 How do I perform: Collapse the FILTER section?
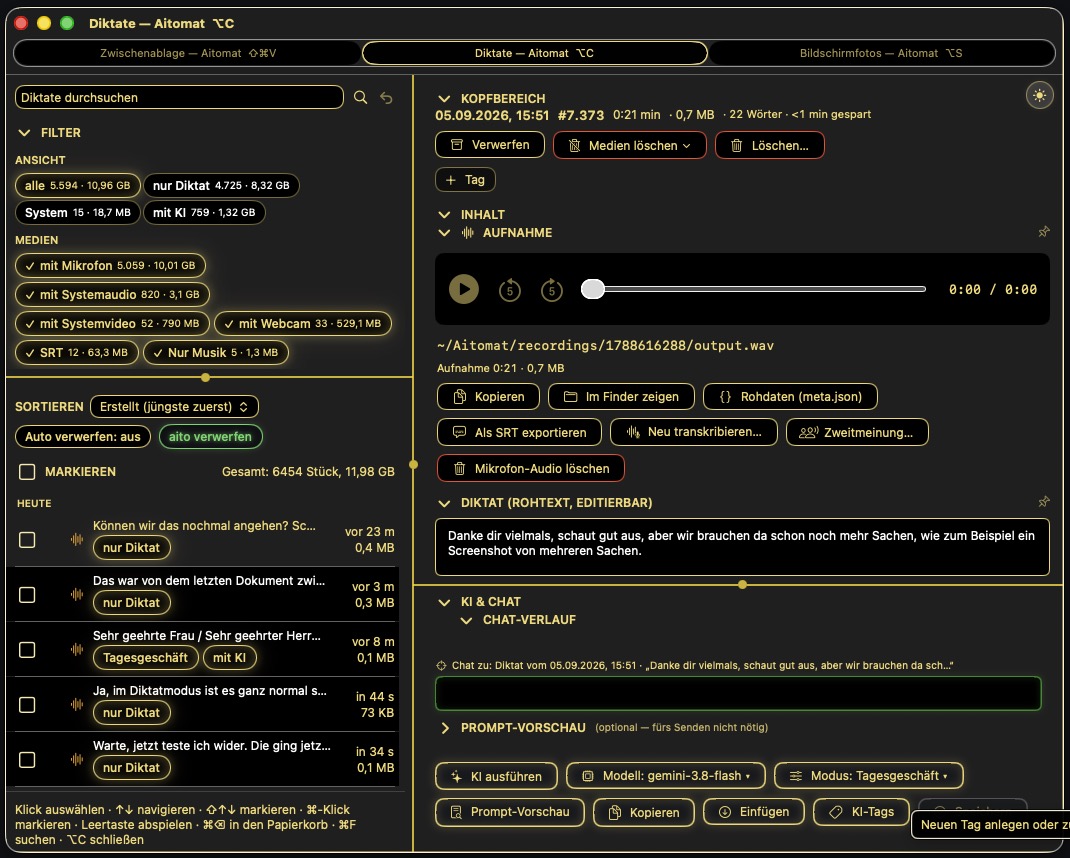point(25,132)
